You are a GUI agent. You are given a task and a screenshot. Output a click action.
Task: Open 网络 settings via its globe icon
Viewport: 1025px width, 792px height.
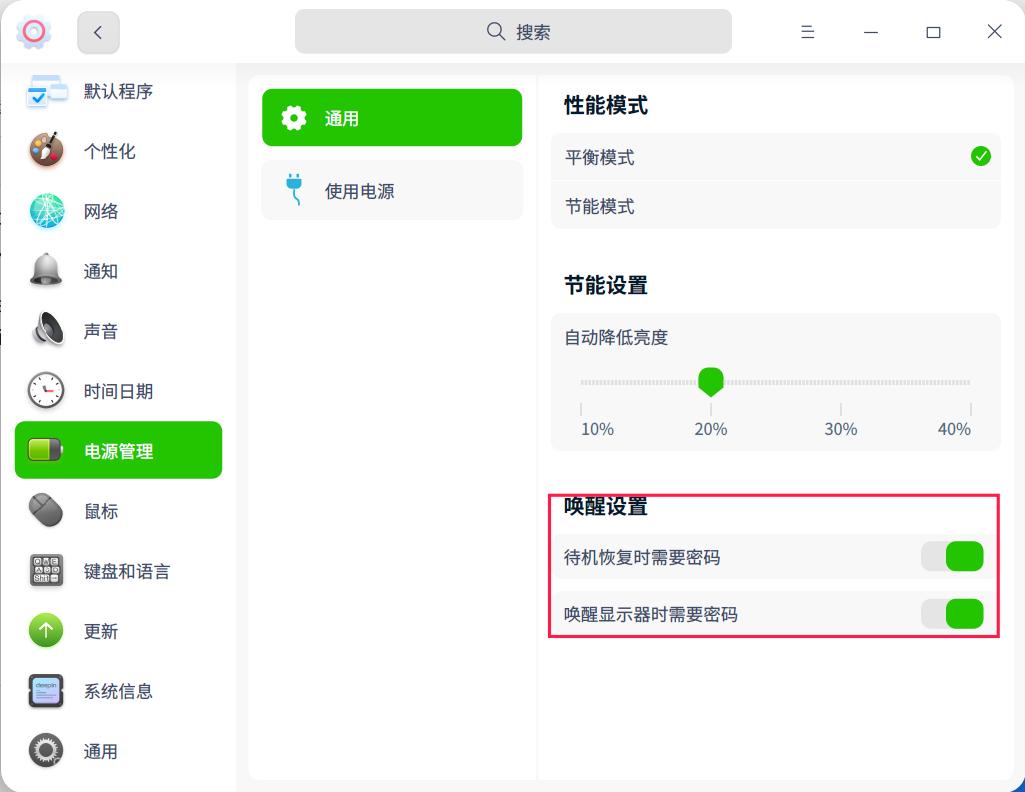click(x=44, y=211)
